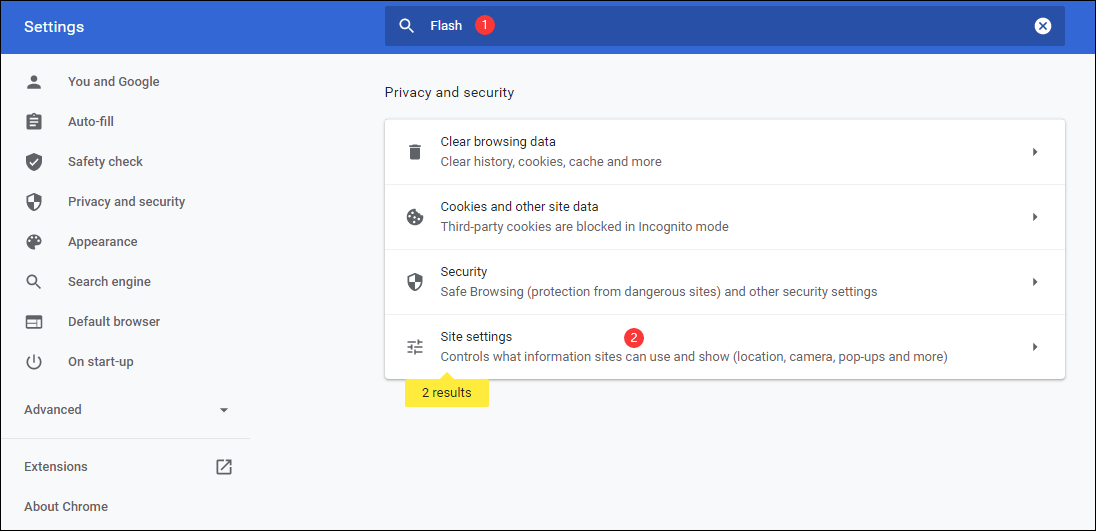Clear the Flash search text

point(1043,26)
